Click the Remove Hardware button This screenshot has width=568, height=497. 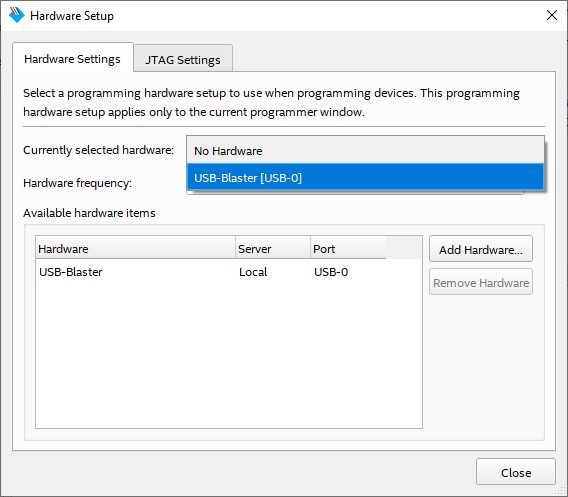click(481, 282)
